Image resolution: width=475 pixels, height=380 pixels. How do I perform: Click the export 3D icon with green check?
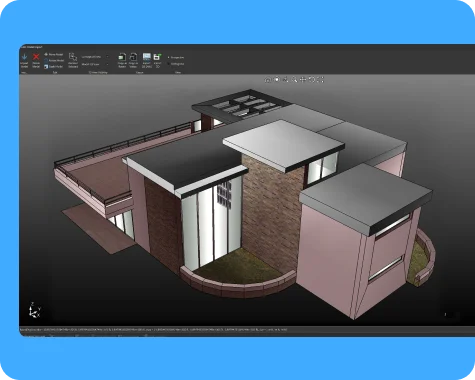pyautogui.click(x=158, y=57)
